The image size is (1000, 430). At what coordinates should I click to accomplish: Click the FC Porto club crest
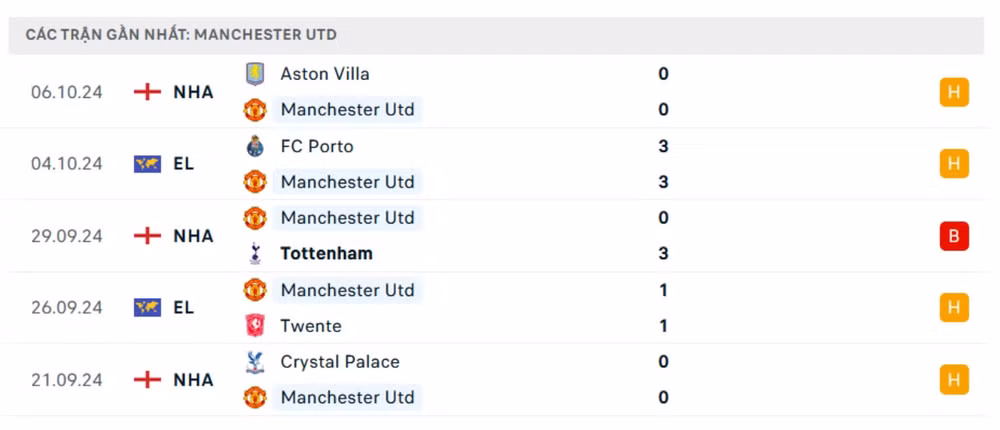254,146
